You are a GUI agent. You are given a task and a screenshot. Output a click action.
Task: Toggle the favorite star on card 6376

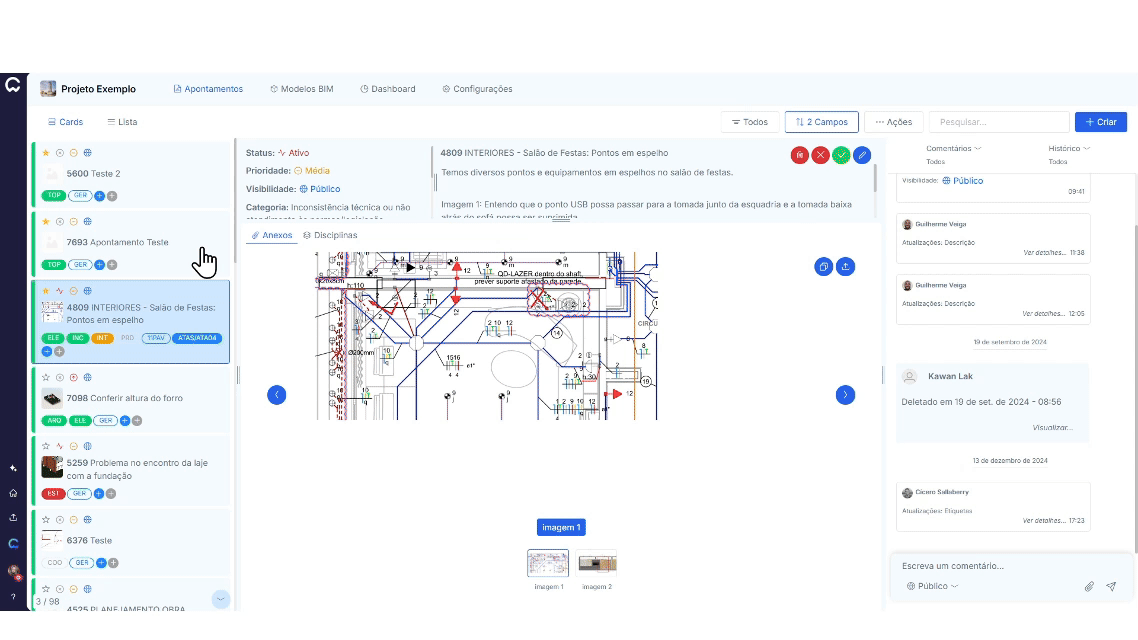click(46, 520)
